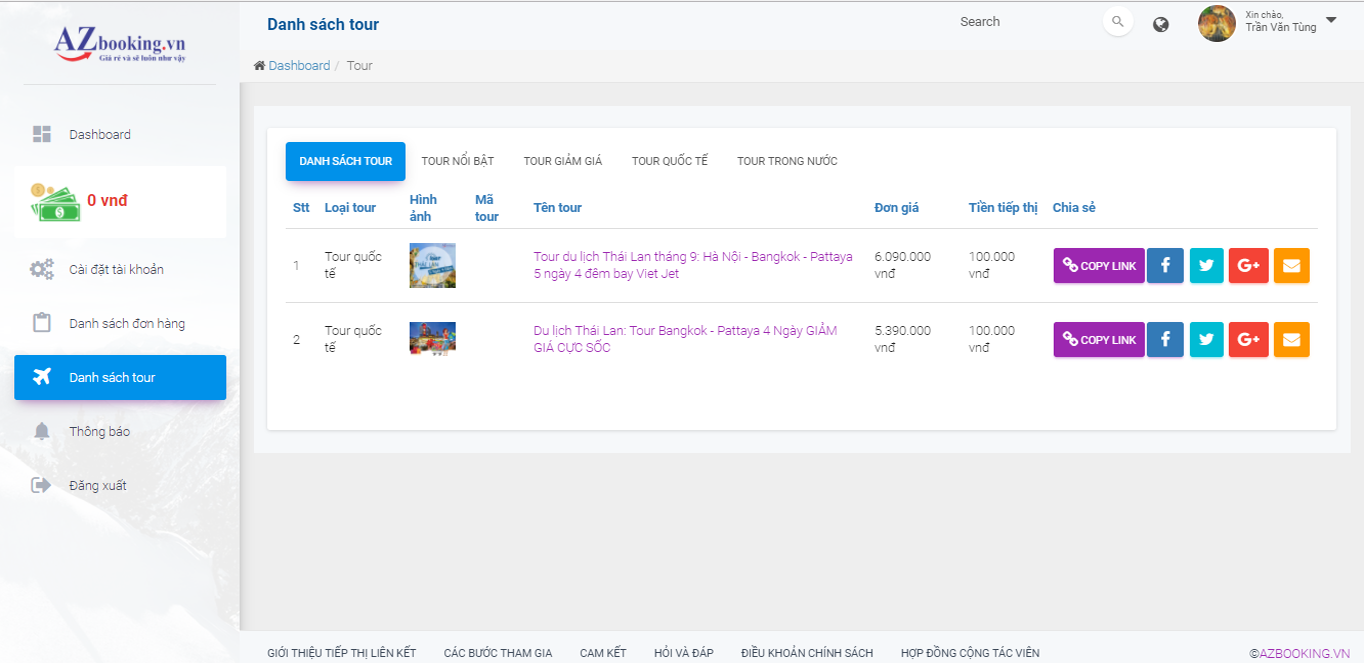Open the Tour giảm giá tab
This screenshot has width=1364, height=663.
562,161
